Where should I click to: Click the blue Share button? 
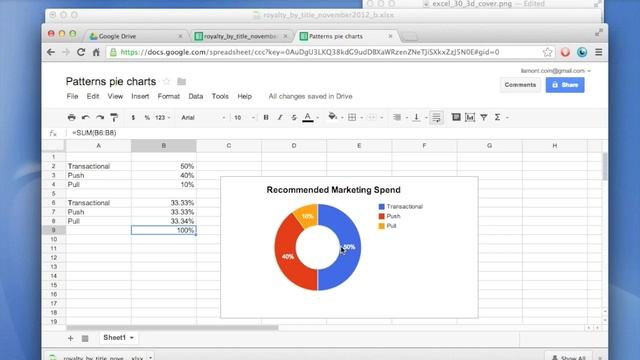(x=565, y=85)
